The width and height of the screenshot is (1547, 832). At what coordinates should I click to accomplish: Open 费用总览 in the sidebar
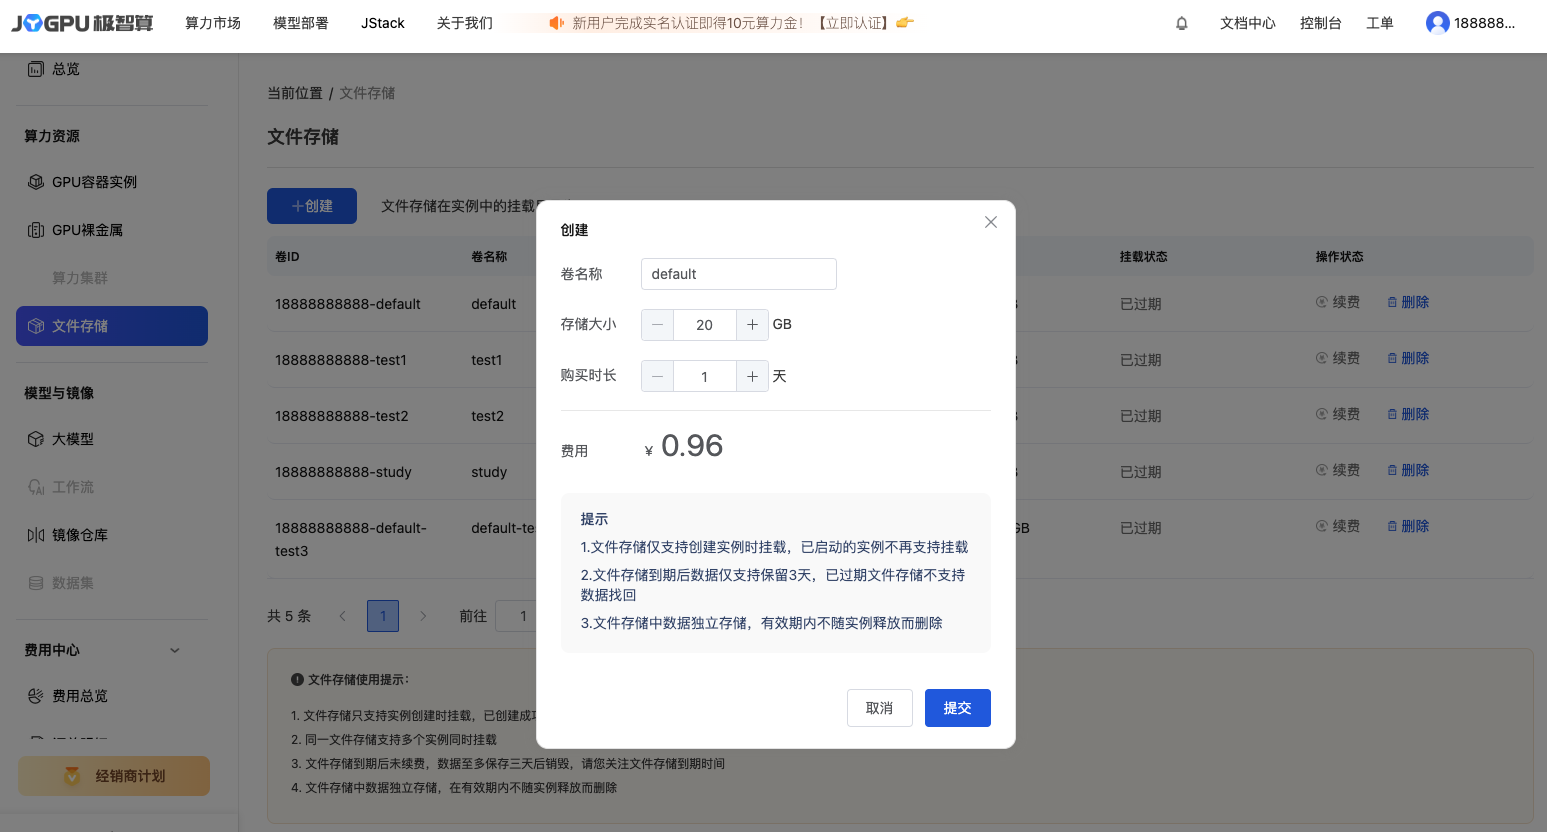(x=80, y=696)
